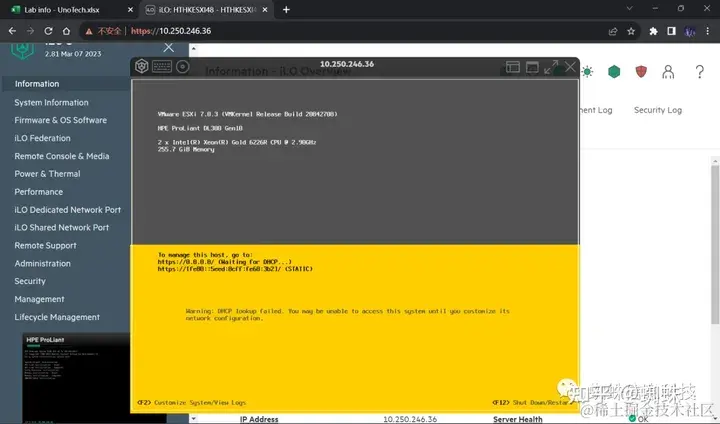Share this page from address bar
This screenshot has width=720, height=424.
coord(613,31)
